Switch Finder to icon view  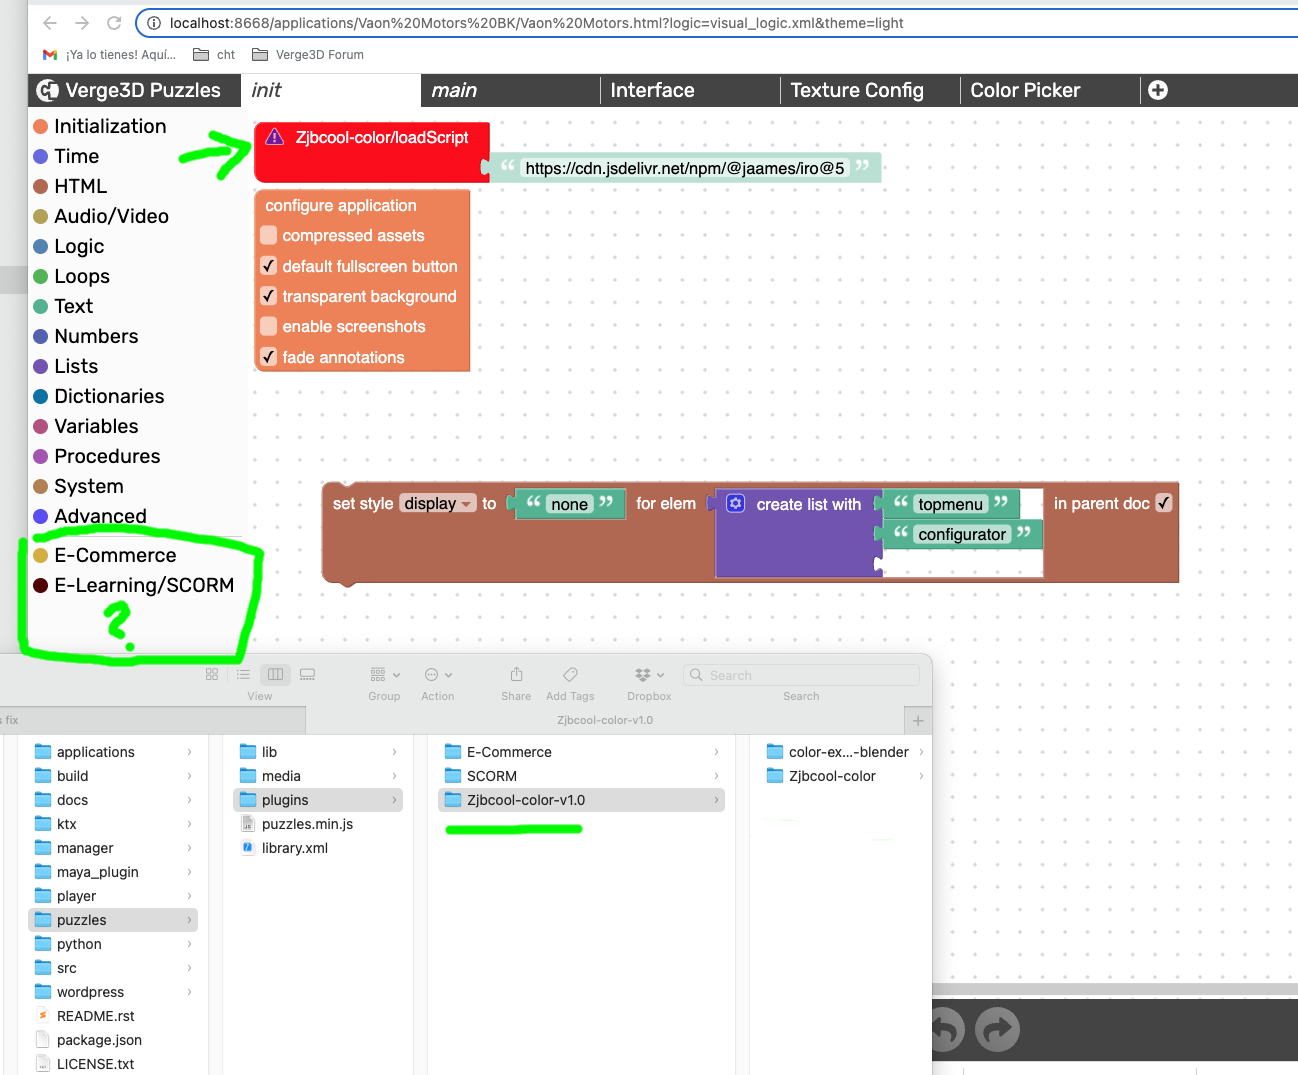coord(212,675)
